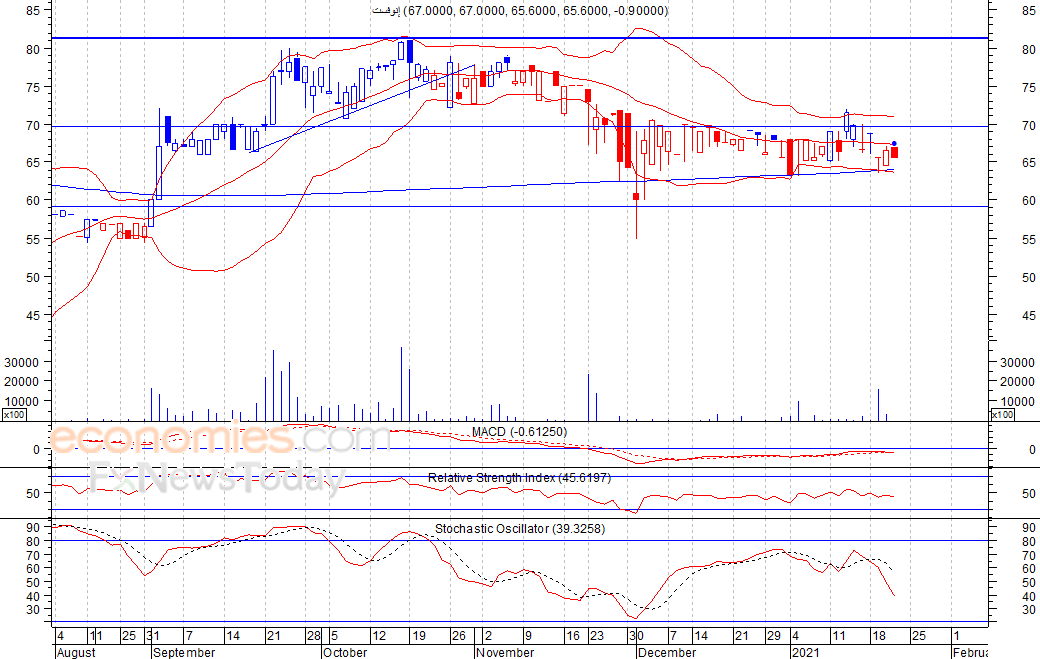Click the 70 label on the right price axis
1040x659 pixels.
tap(1029, 125)
